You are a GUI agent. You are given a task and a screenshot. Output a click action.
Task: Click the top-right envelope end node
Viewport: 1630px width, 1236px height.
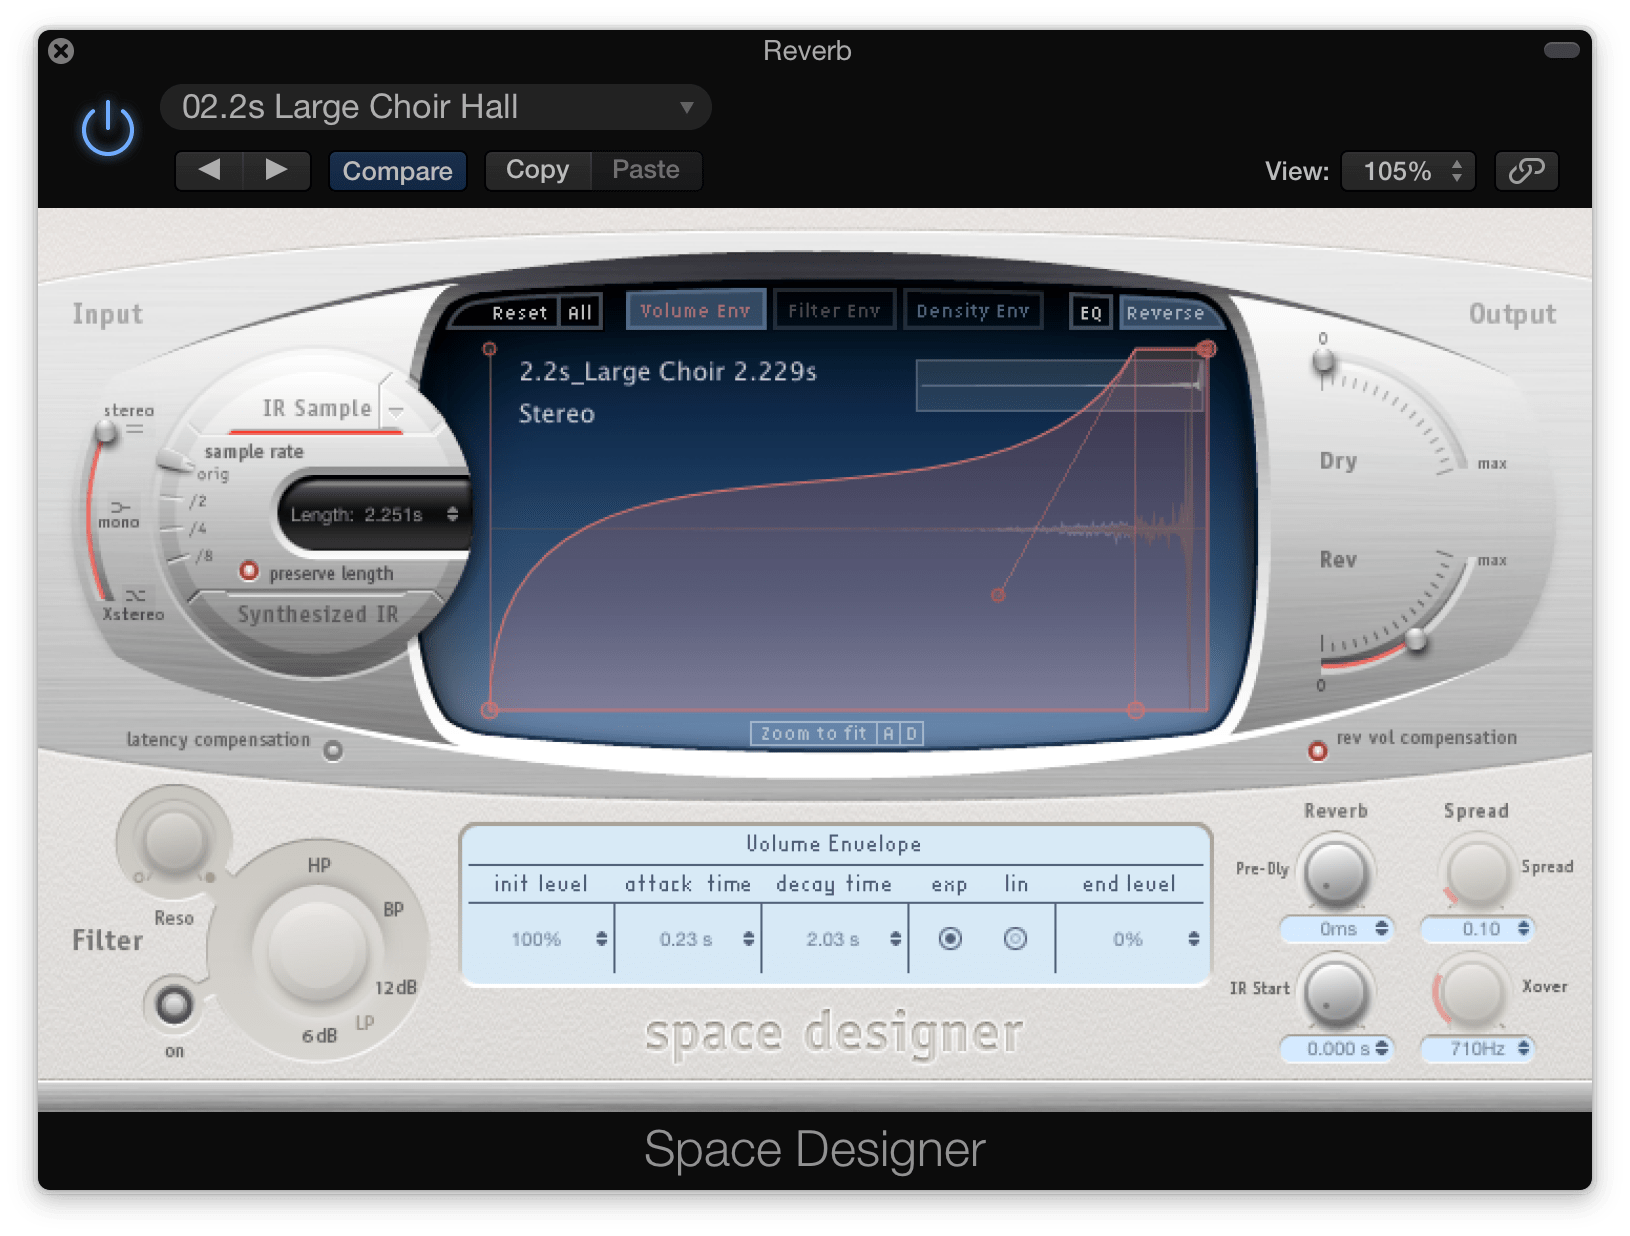(x=1207, y=349)
